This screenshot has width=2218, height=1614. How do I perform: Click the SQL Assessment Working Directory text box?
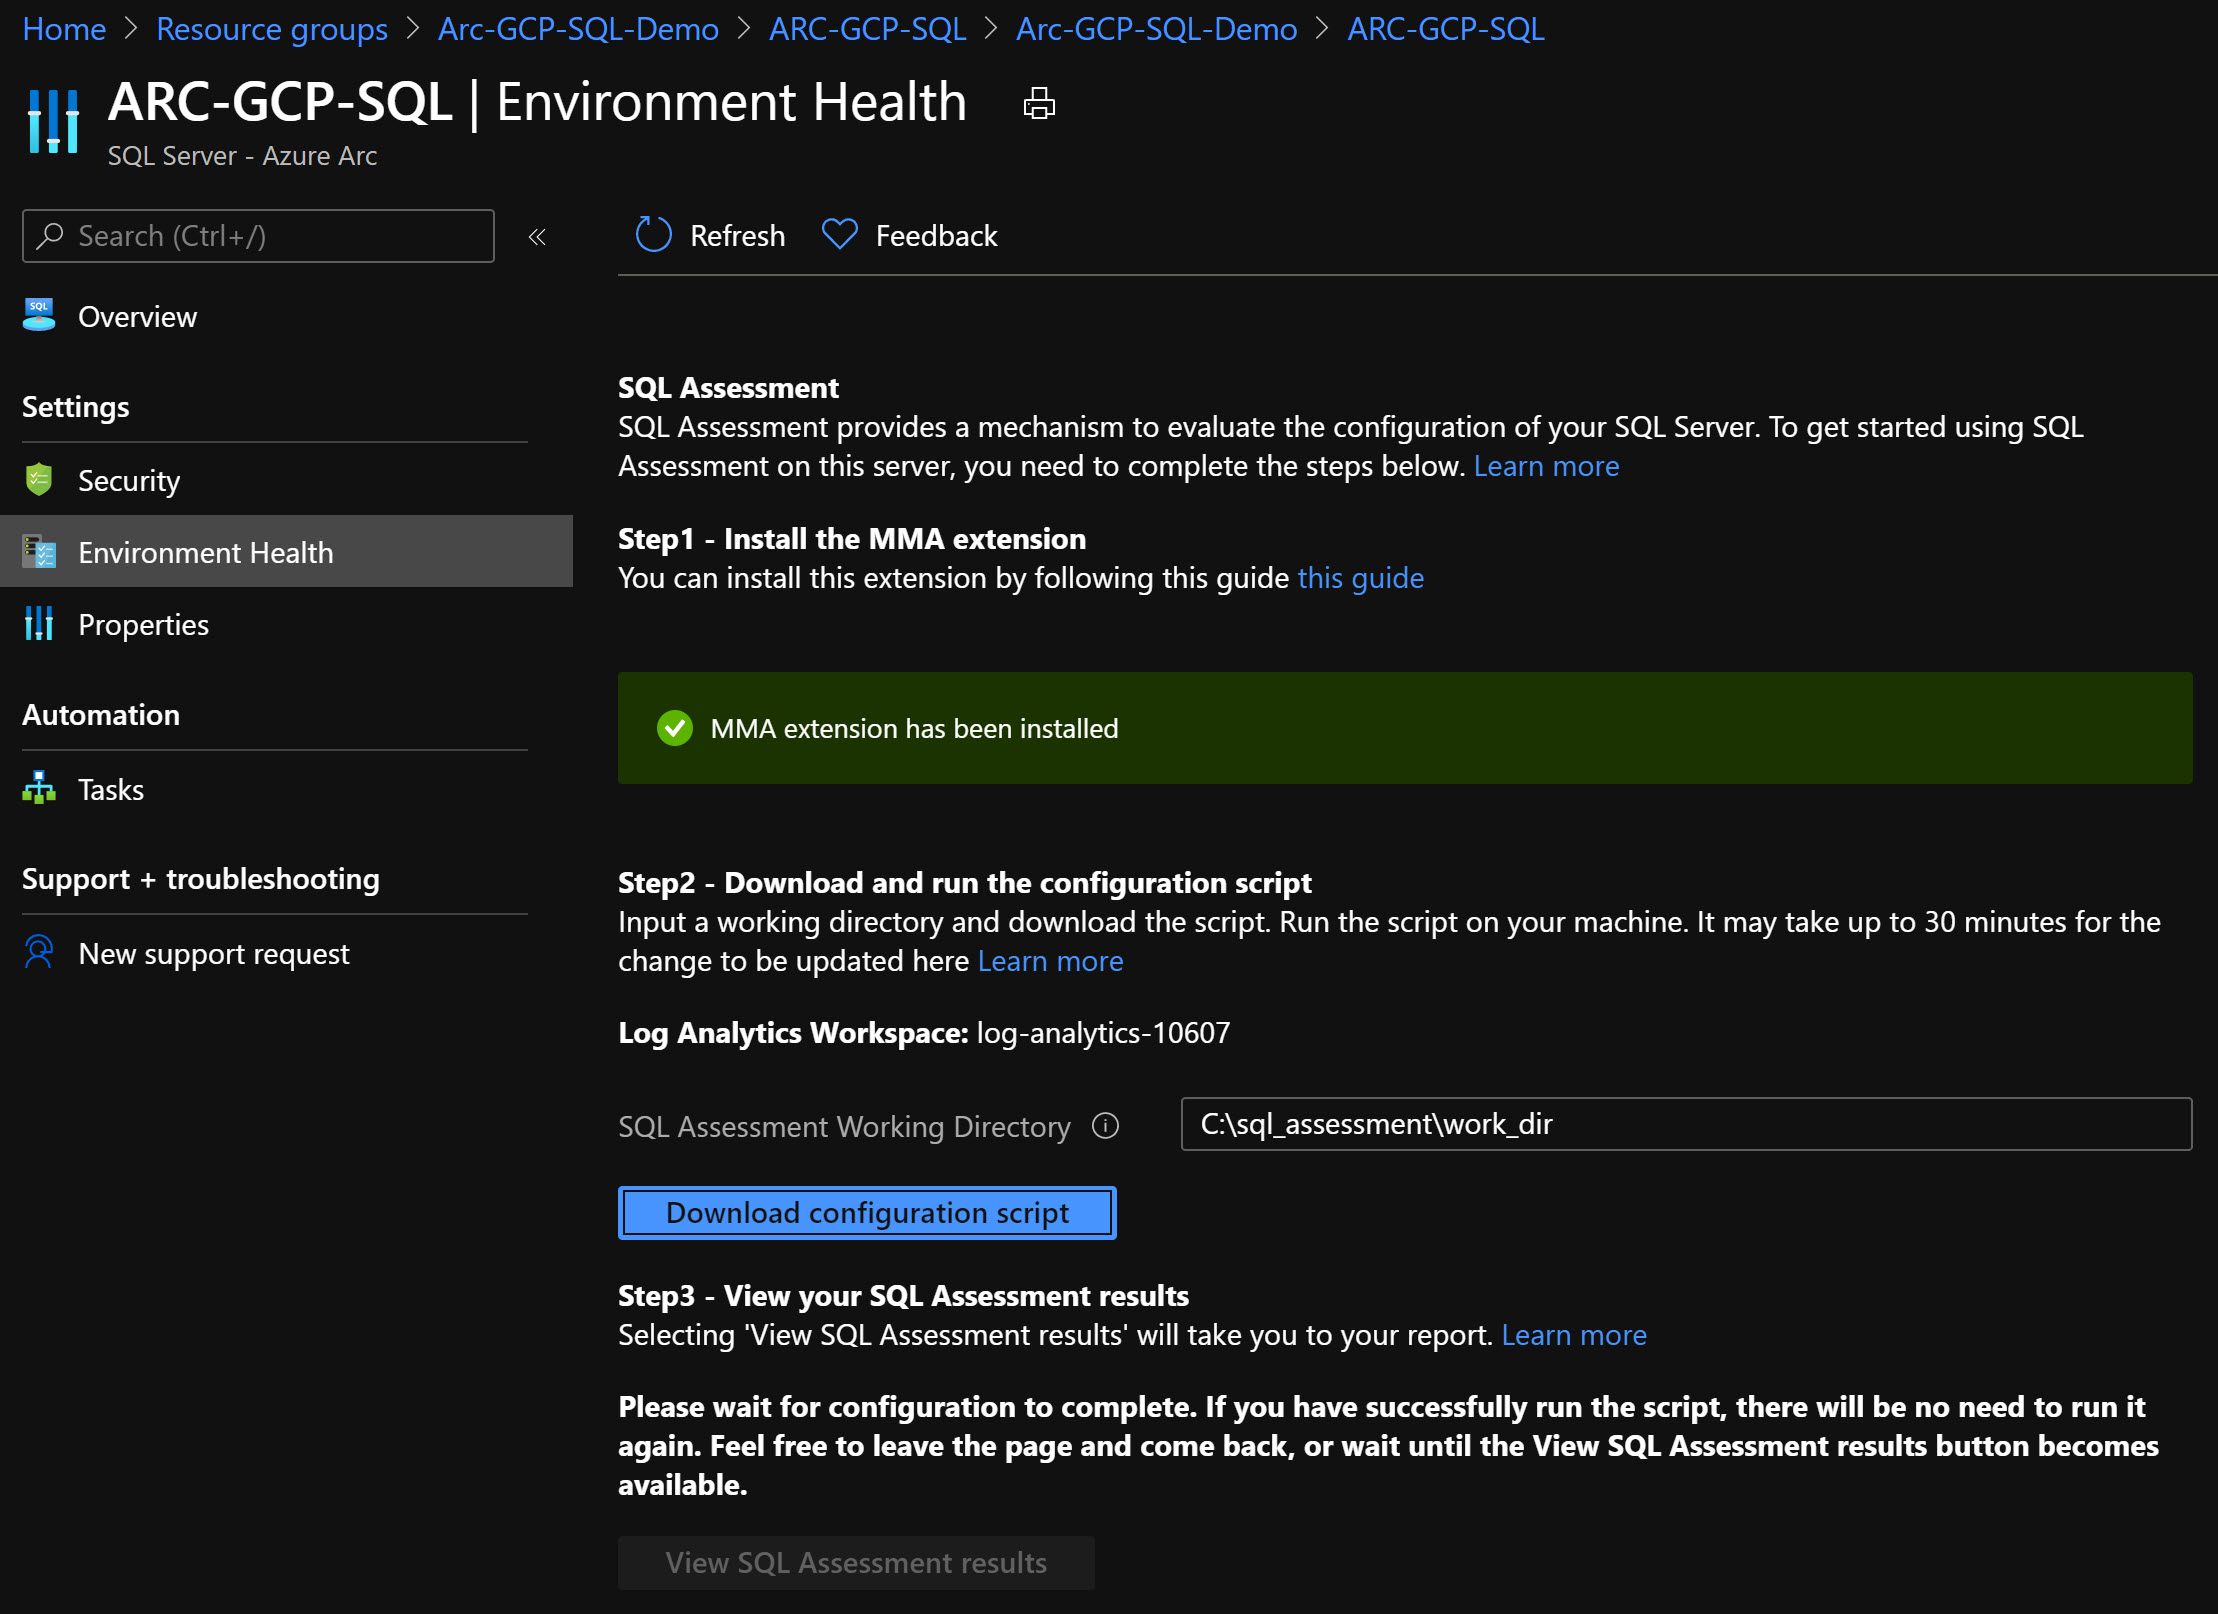(x=1686, y=1124)
